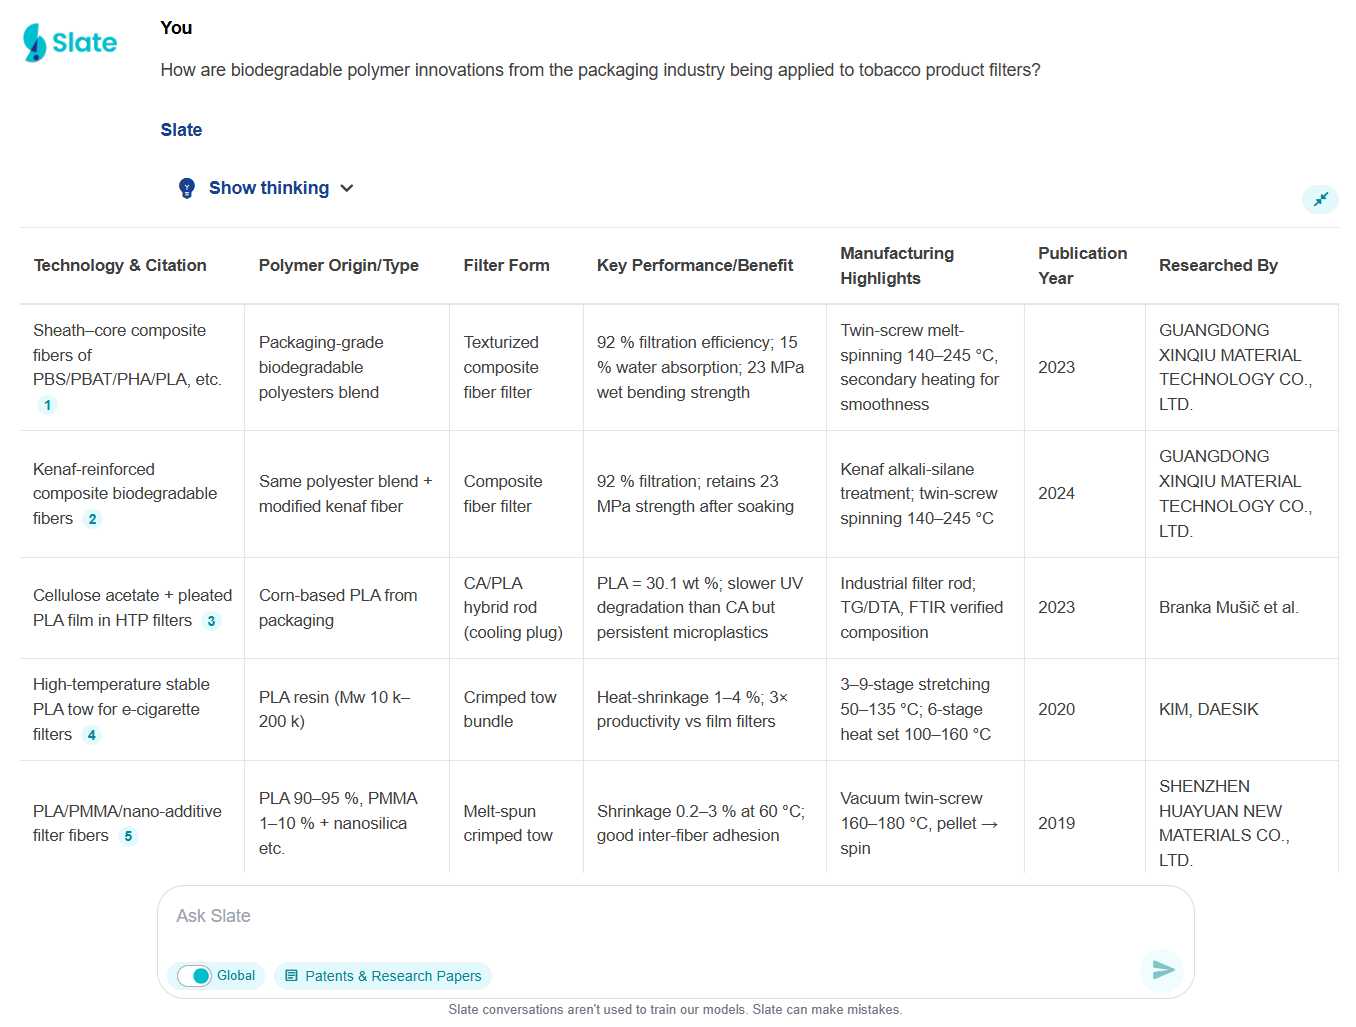
Task: Click the Slate logo icon
Action: (x=36, y=43)
